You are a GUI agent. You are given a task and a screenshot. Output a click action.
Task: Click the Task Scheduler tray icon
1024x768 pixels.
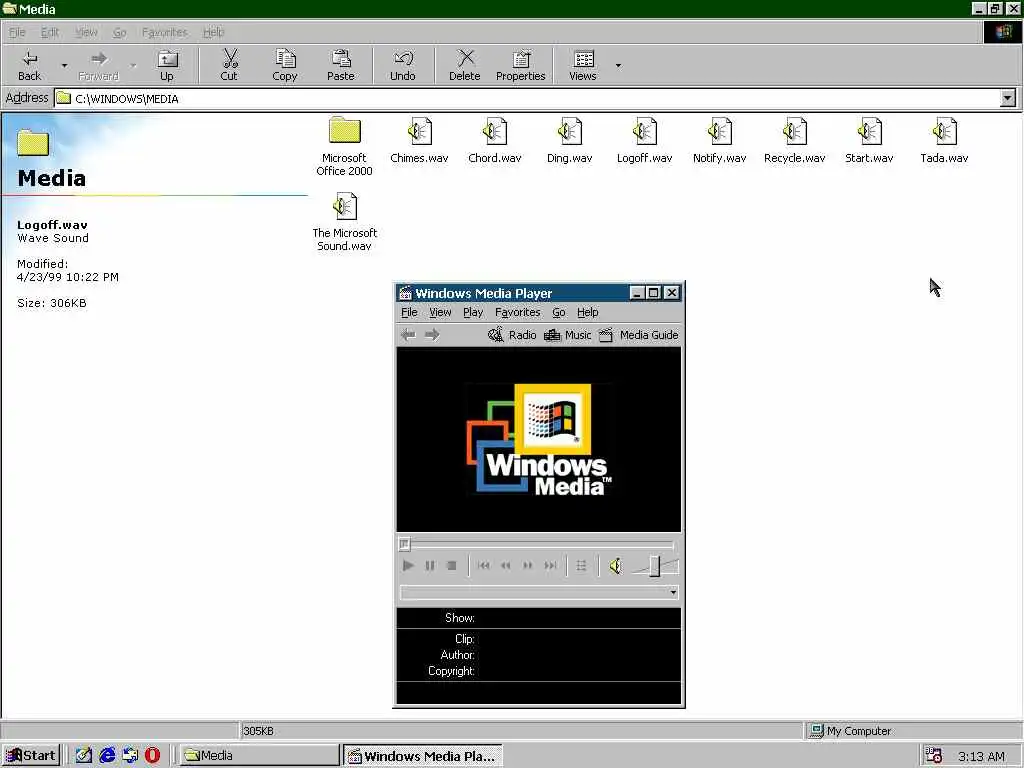tap(934, 756)
